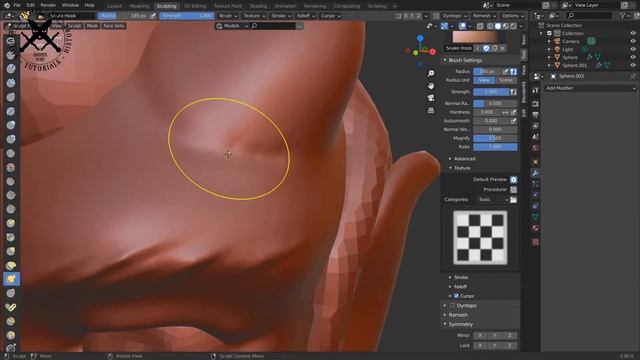Open texture Categories folder icon

[x=513, y=200]
